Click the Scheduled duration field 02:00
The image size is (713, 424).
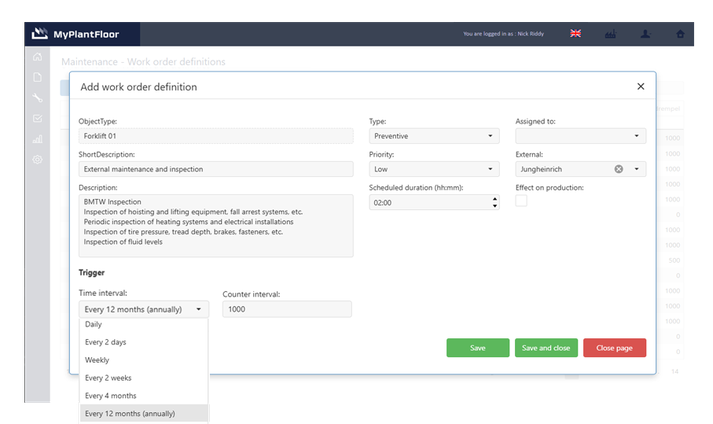(434, 202)
